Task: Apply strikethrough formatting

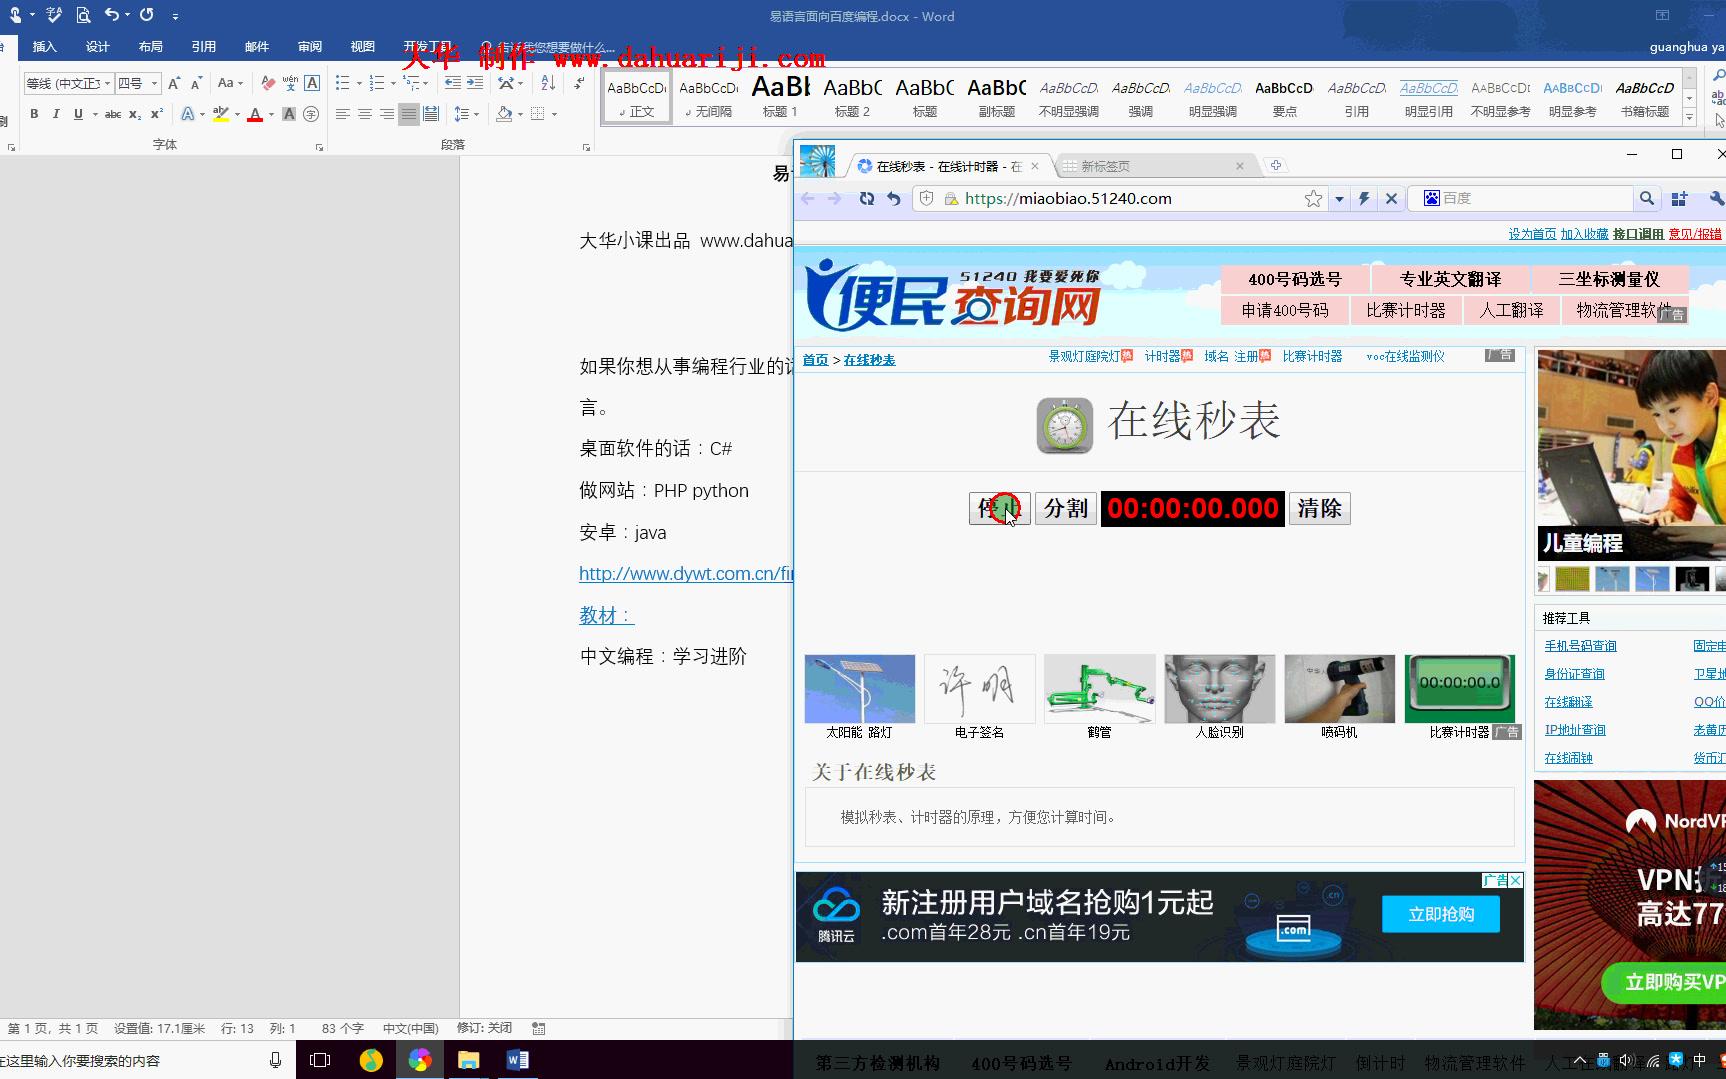Action: [x=113, y=114]
